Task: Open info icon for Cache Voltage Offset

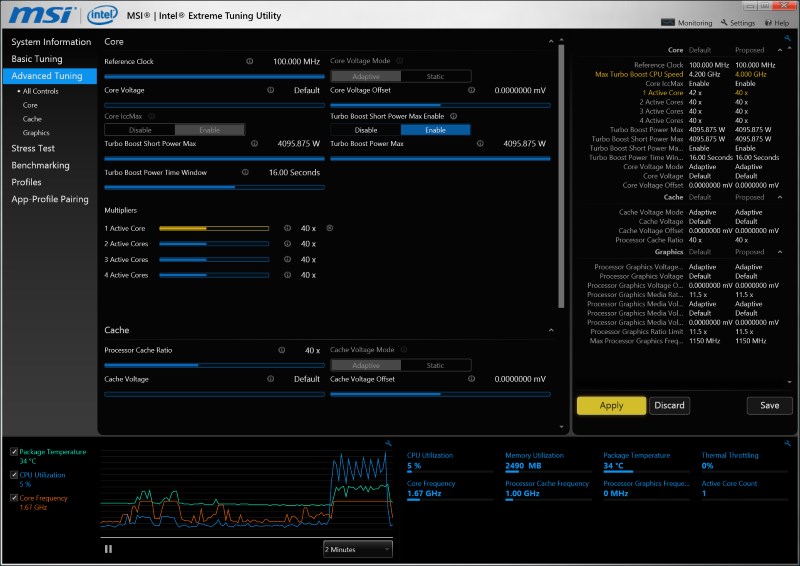Action: point(471,379)
